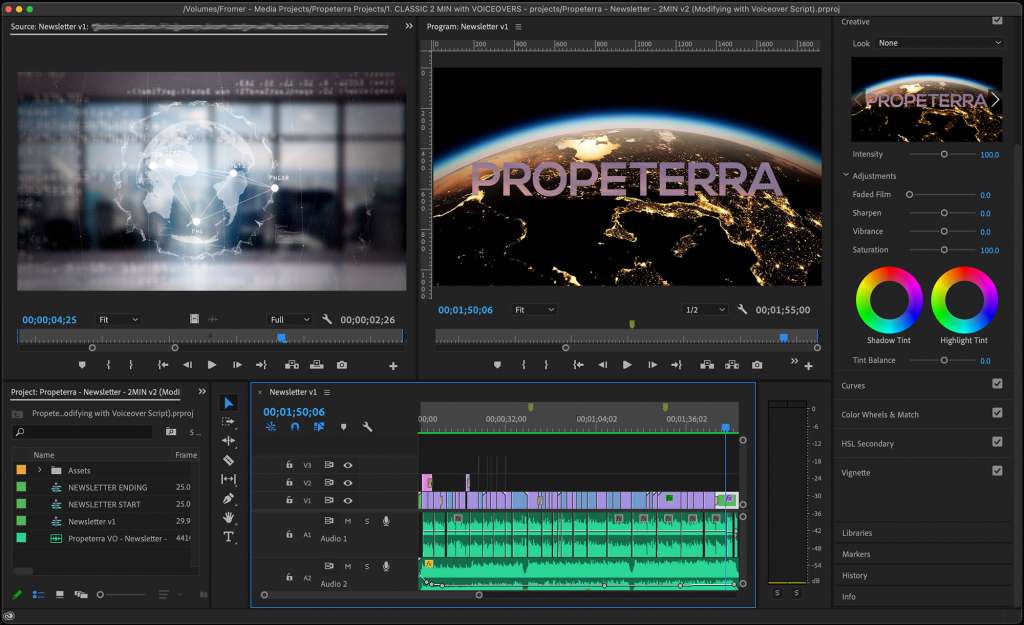Open Source monitor settings wrench
Screen dimensions: 1024x625
(327, 319)
